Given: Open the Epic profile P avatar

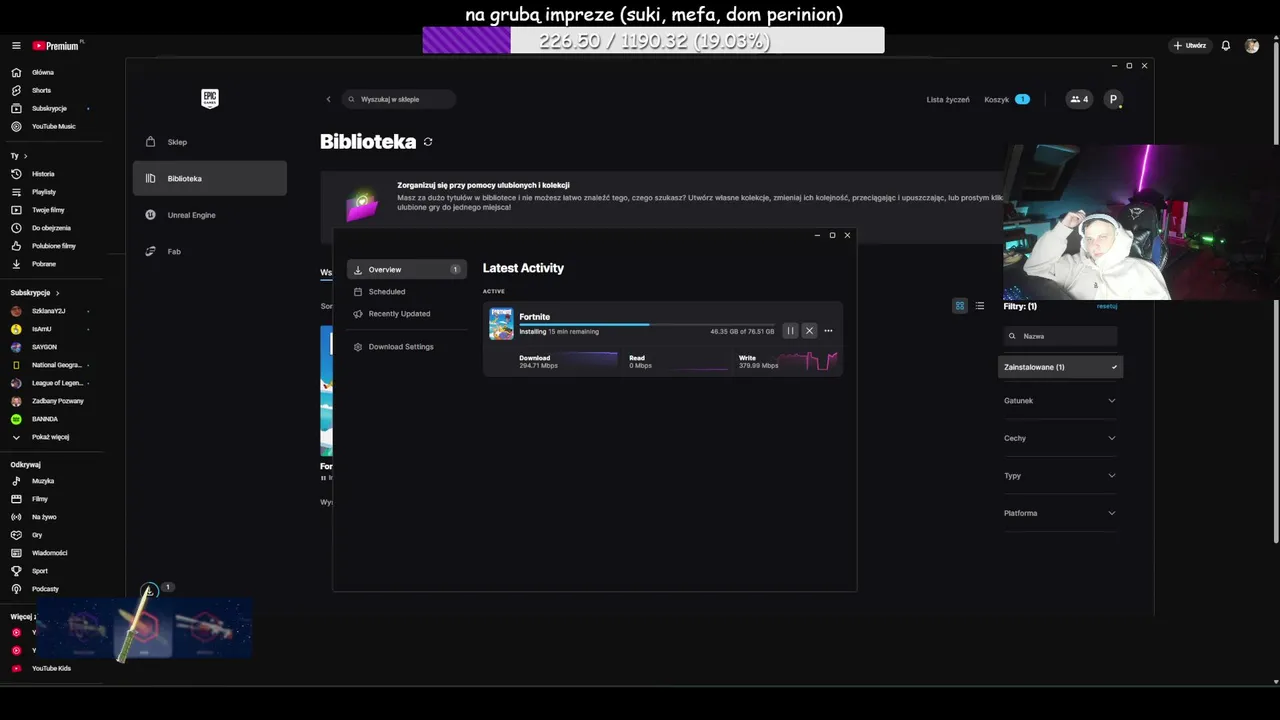Looking at the screenshot, I should point(1113,99).
